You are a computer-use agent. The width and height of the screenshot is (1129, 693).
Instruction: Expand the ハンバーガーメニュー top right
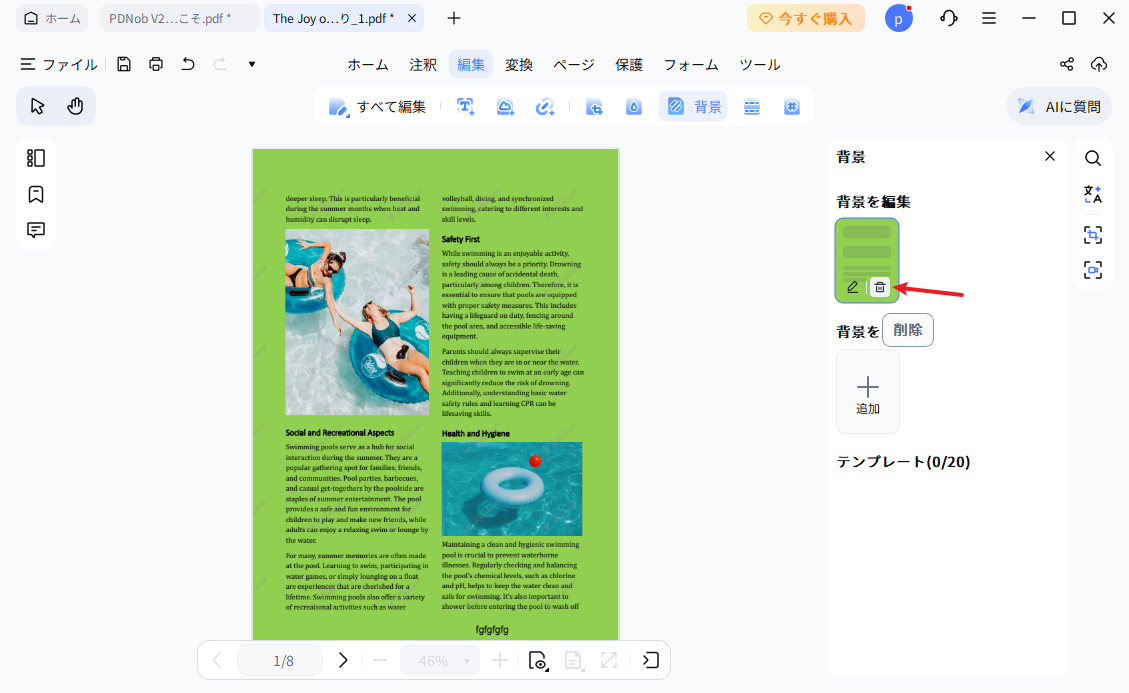[989, 17]
